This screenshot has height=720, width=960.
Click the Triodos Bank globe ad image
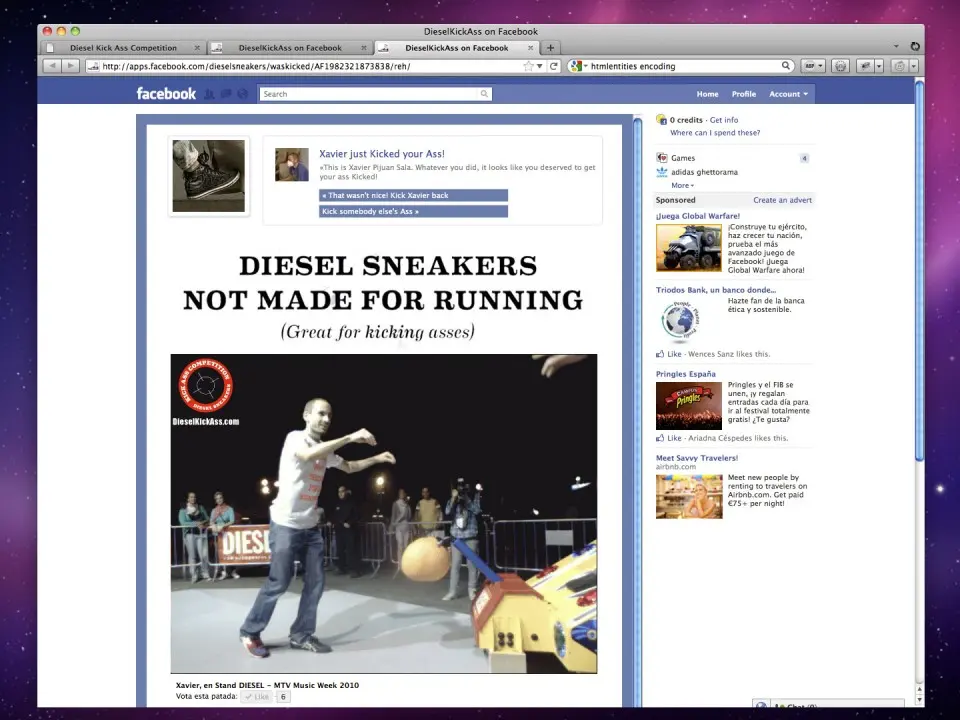681,320
